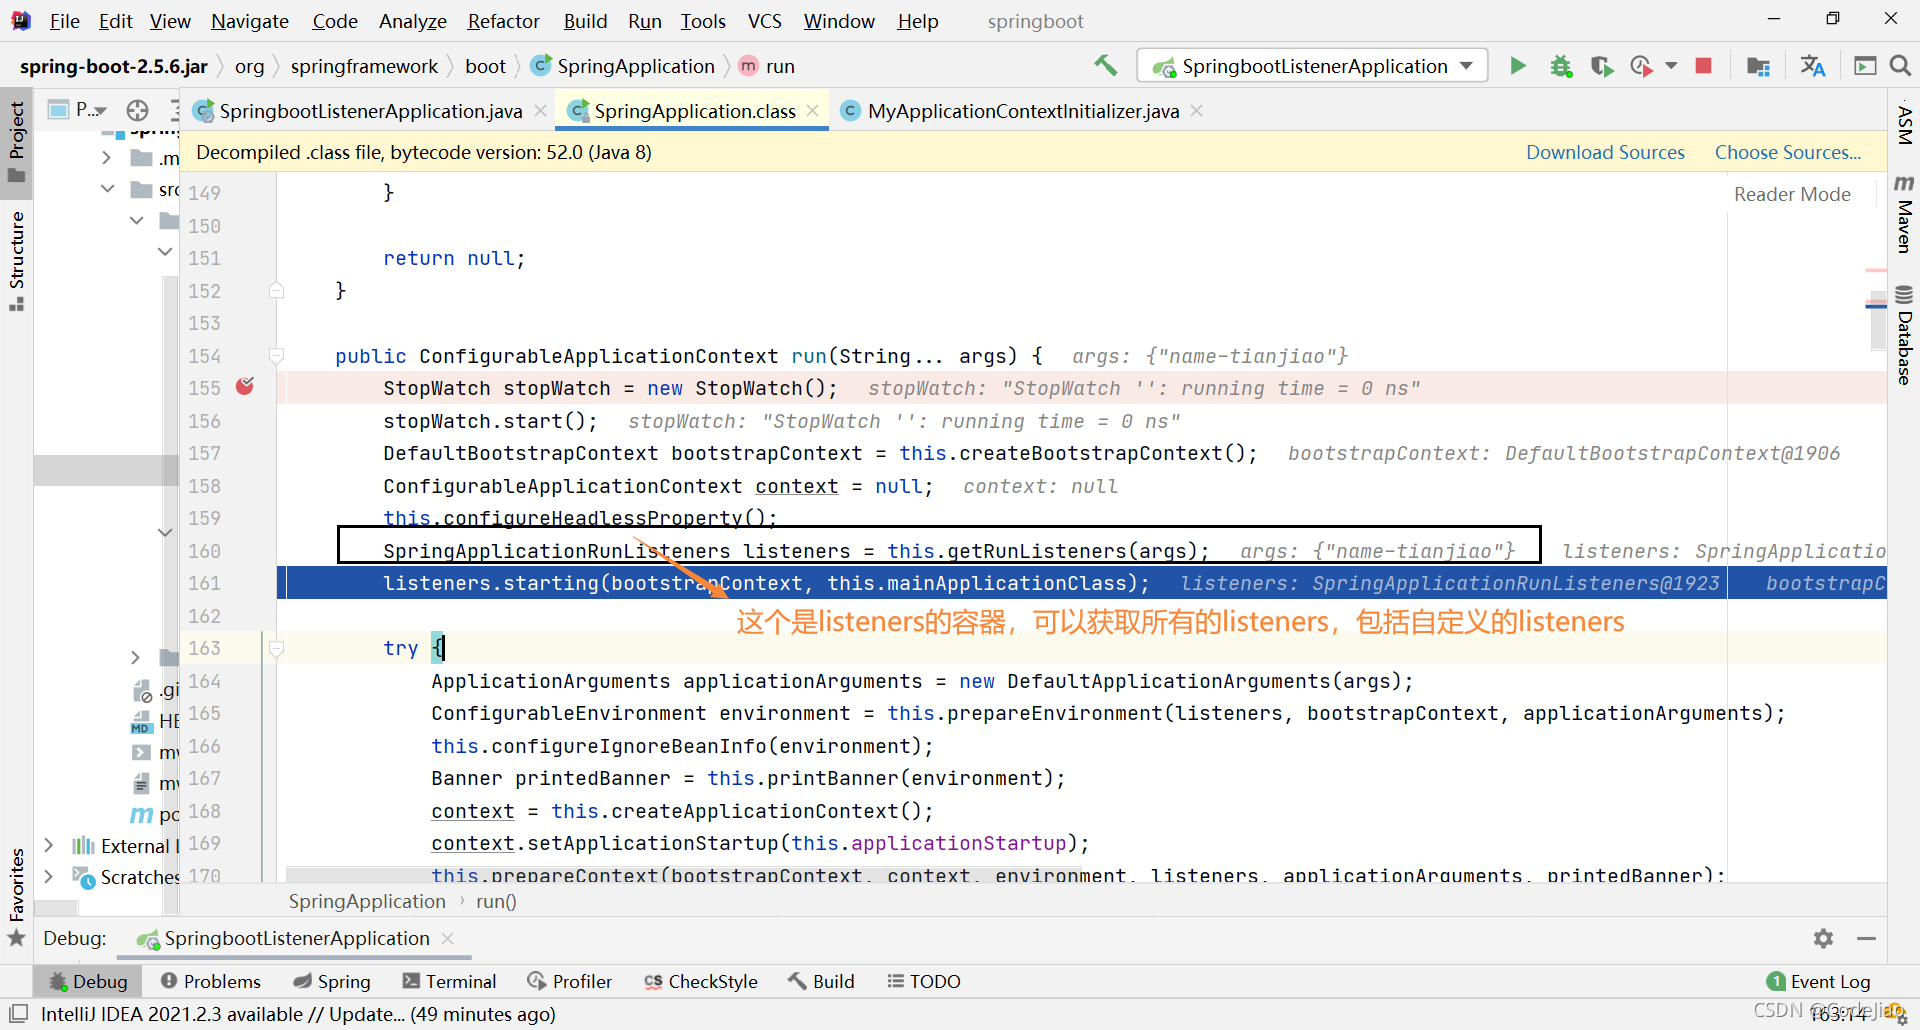Viewport: 1920px width, 1030px height.
Task: Open the Analyze menu
Action: (x=413, y=21)
